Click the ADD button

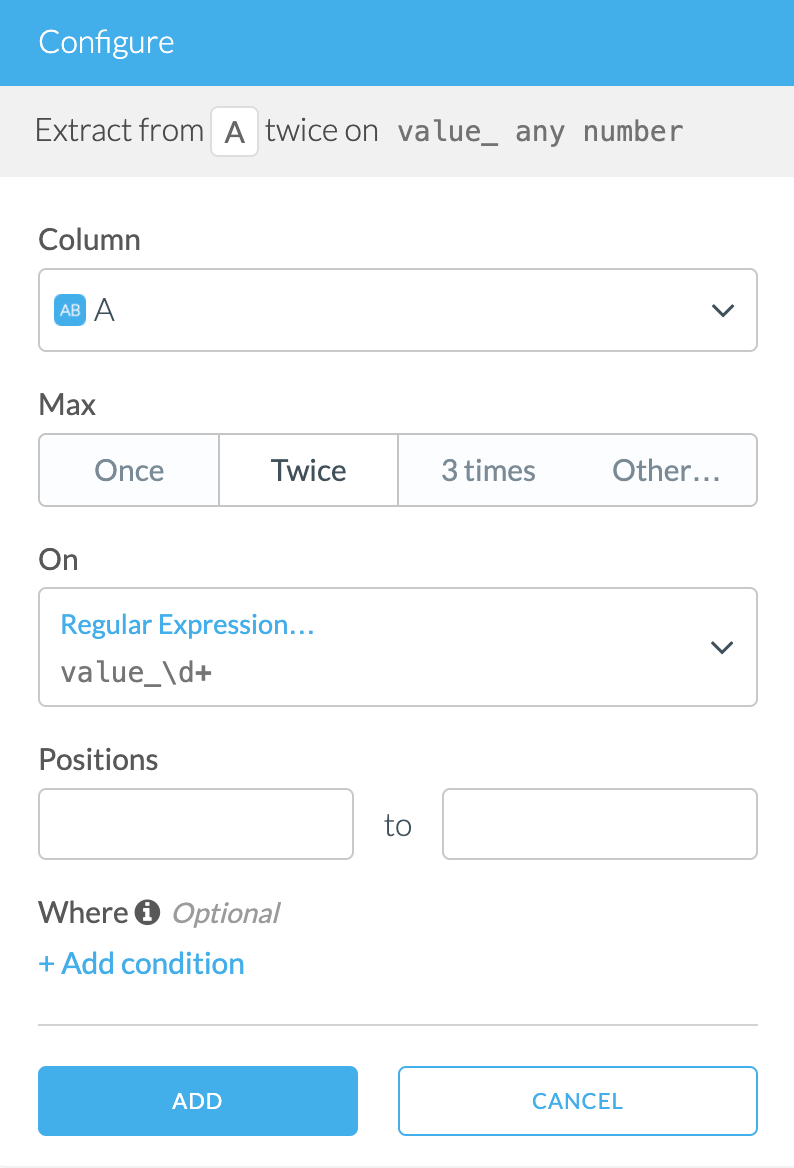click(197, 1100)
